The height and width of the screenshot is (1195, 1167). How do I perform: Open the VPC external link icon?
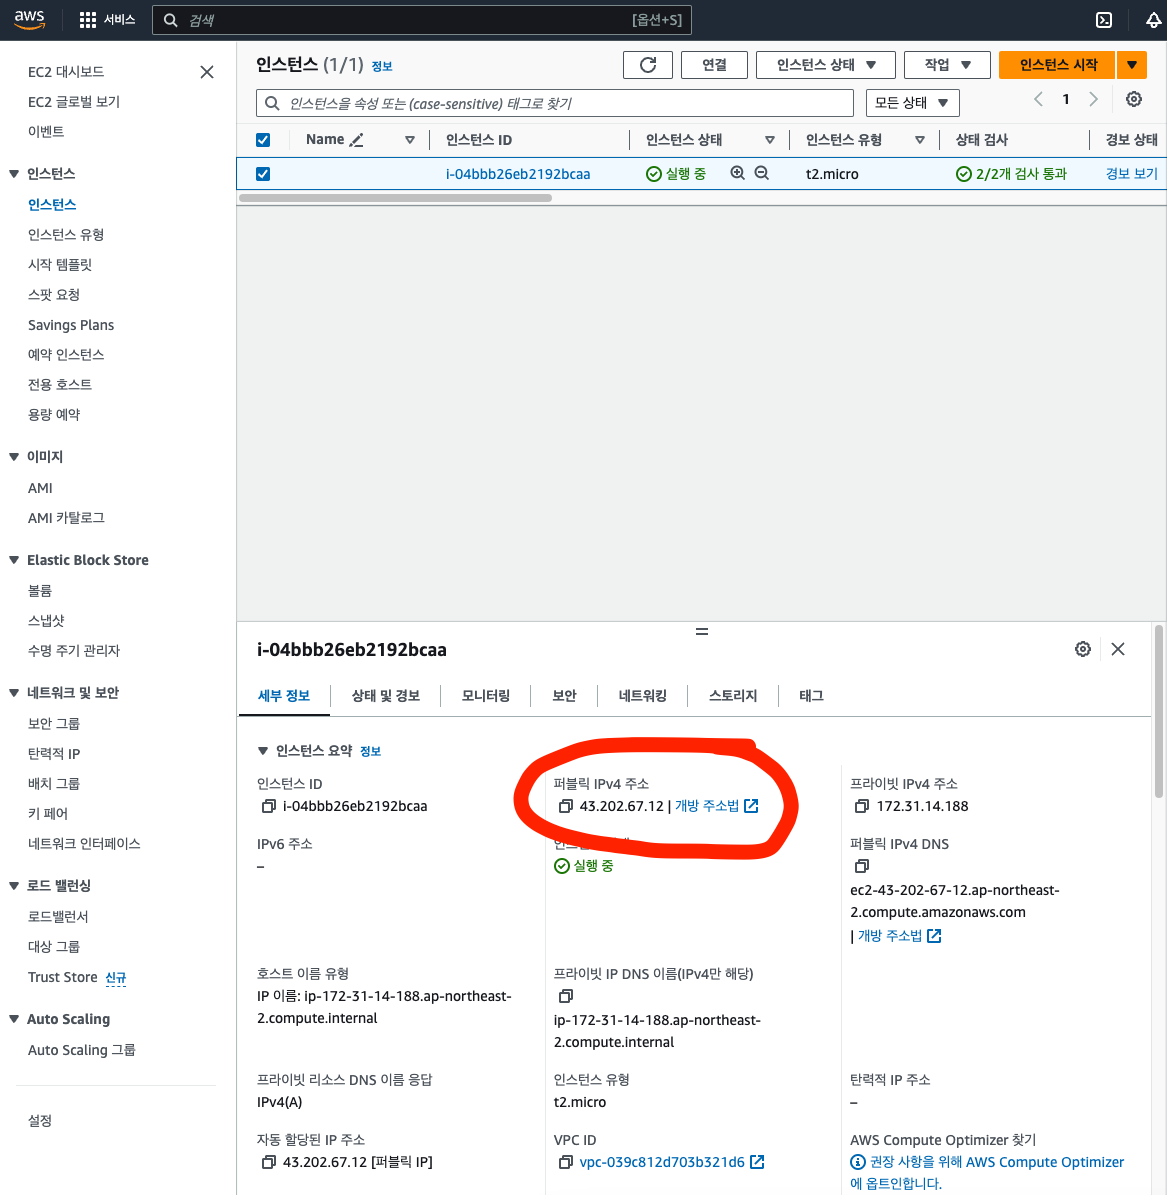point(757,1162)
